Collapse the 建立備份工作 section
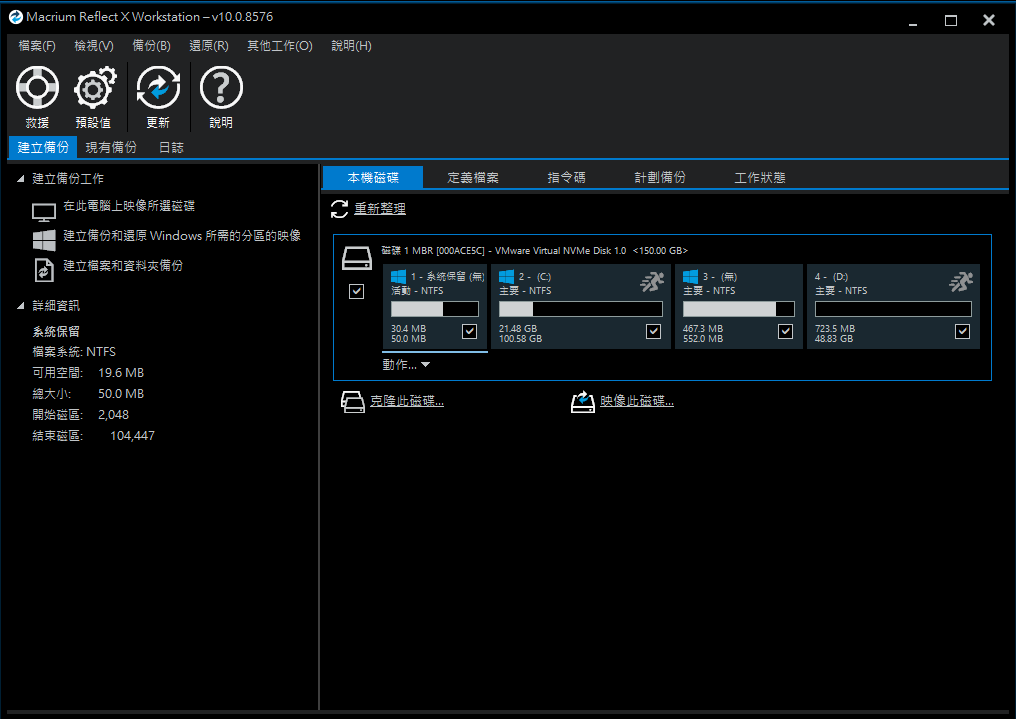The height and width of the screenshot is (719, 1016). tap(20, 178)
